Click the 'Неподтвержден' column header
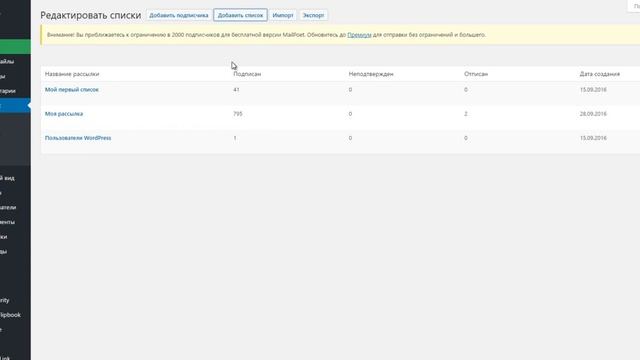Image resolution: width=640 pixels, height=360 pixels. (x=371, y=74)
